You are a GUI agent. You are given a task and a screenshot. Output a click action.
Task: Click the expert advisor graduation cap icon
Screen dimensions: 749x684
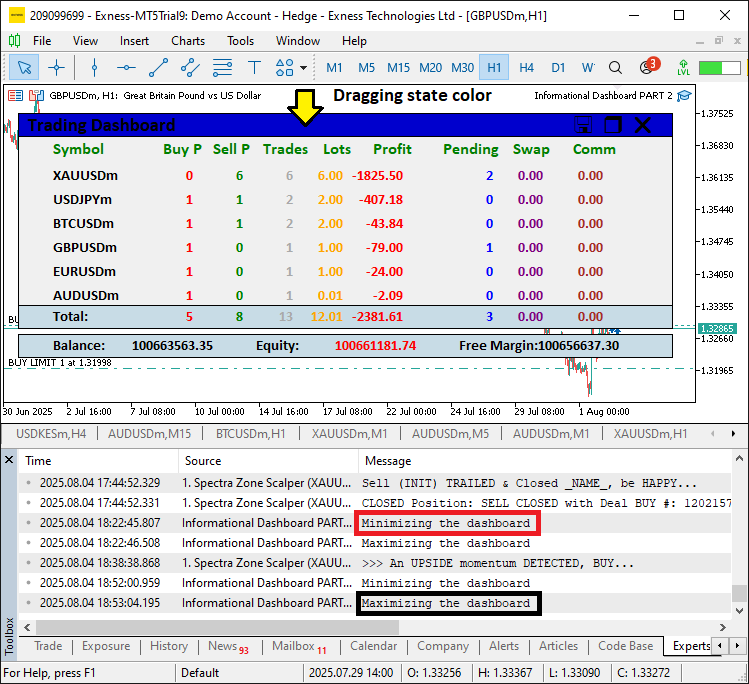(x=684, y=96)
